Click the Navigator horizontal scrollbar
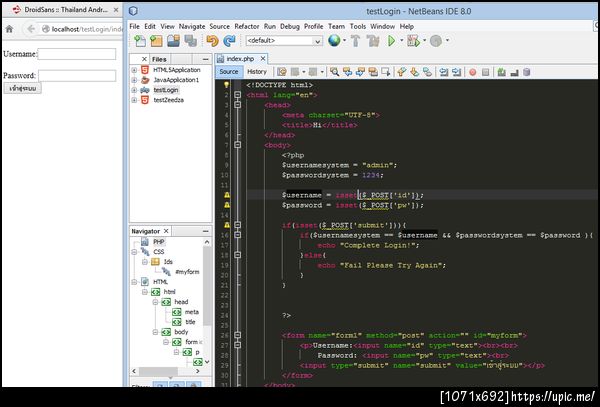 click(x=158, y=371)
